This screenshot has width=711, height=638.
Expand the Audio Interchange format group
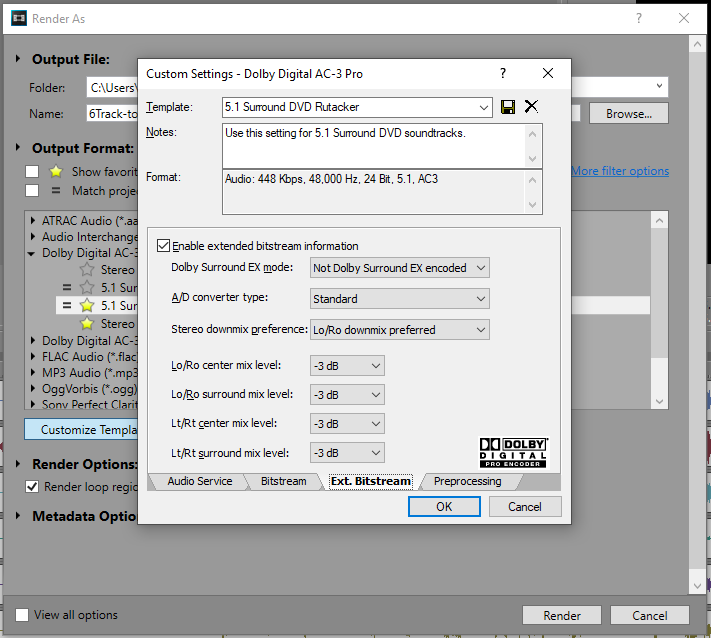click(x=33, y=237)
